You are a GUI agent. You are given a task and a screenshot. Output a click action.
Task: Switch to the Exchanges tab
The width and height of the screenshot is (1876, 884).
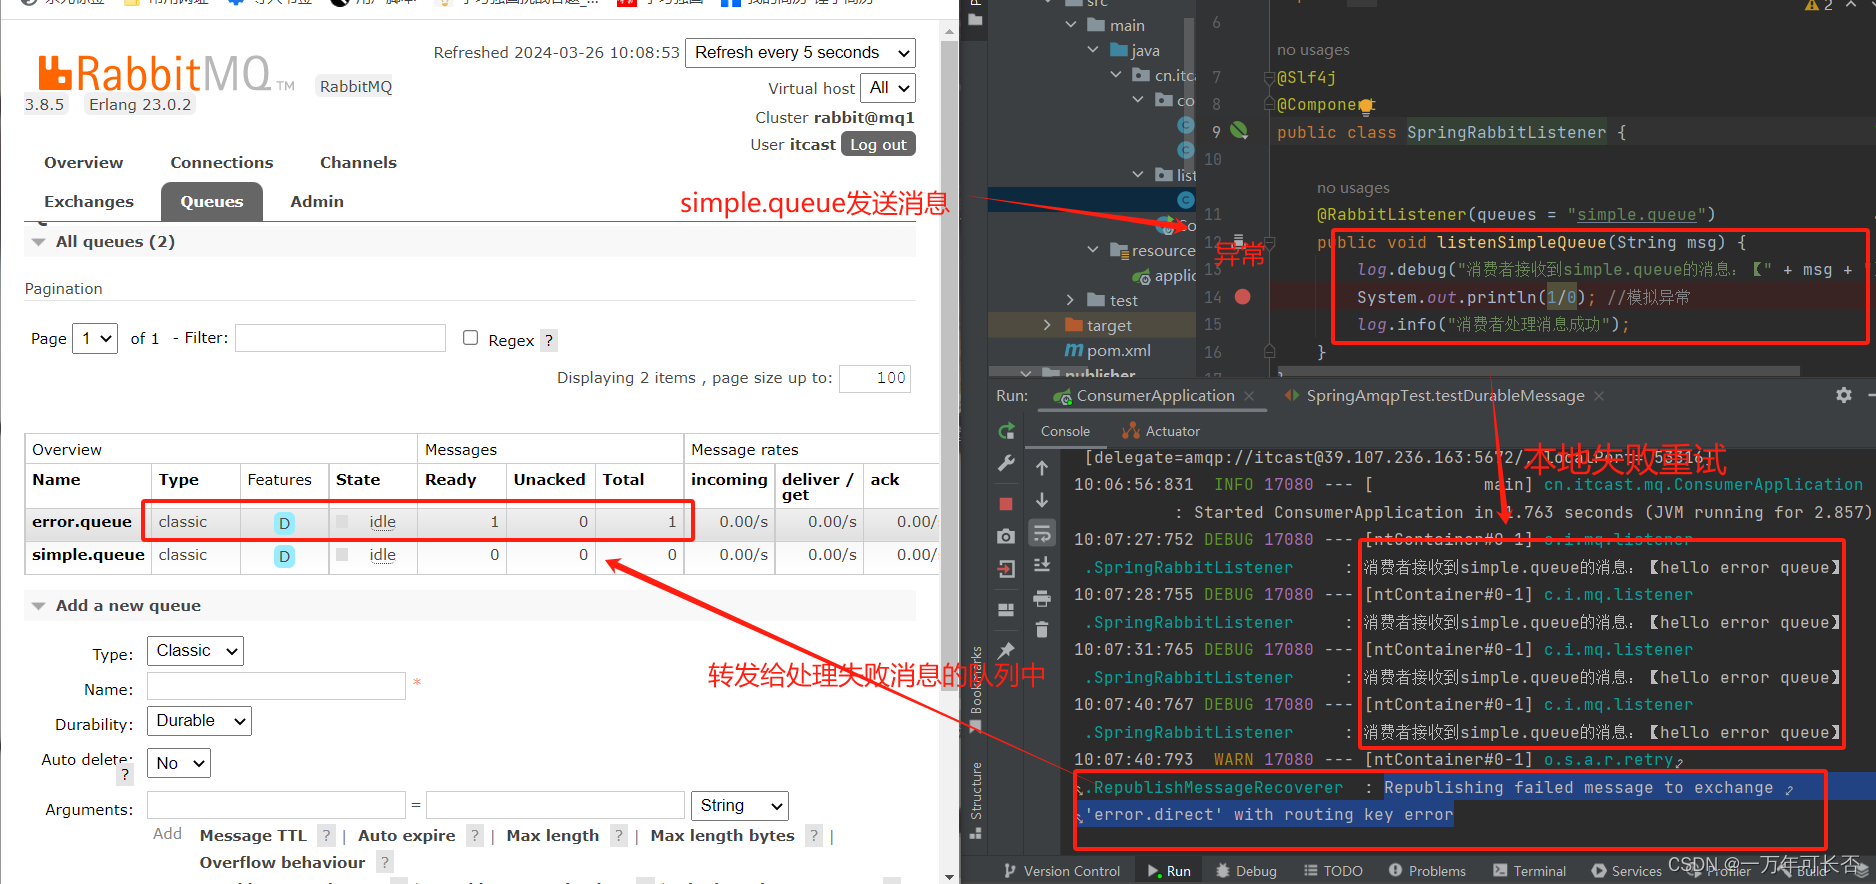[x=88, y=201]
